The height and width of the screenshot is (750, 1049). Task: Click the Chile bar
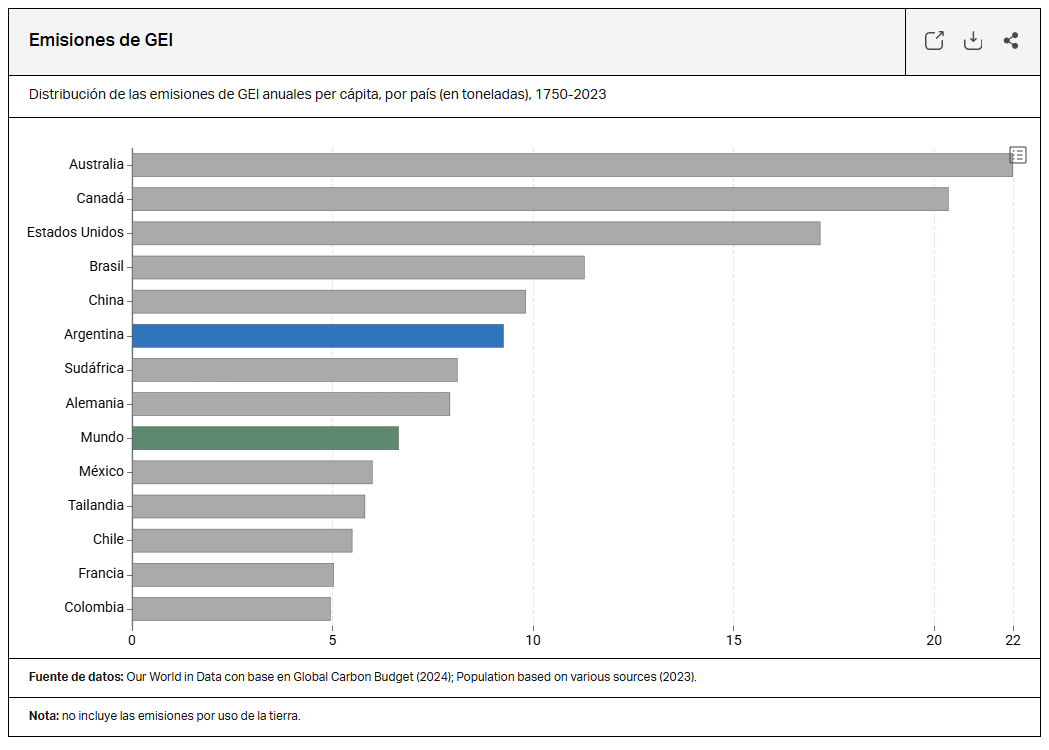(242, 540)
